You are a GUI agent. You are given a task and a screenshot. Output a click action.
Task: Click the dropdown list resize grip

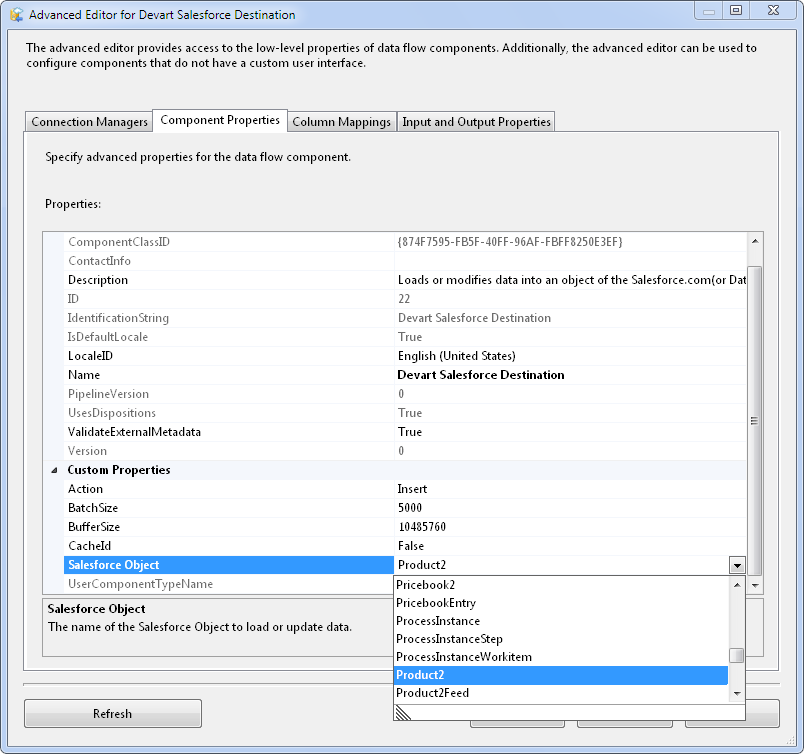pyautogui.click(x=404, y=712)
